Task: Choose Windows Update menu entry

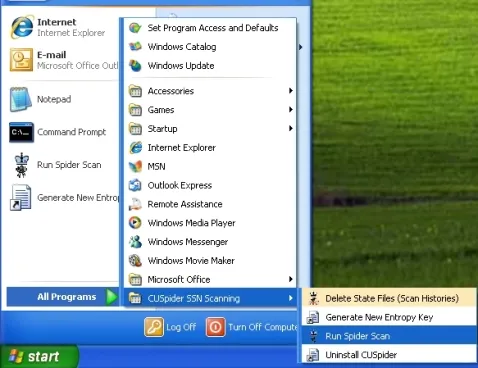Action: (x=209, y=66)
